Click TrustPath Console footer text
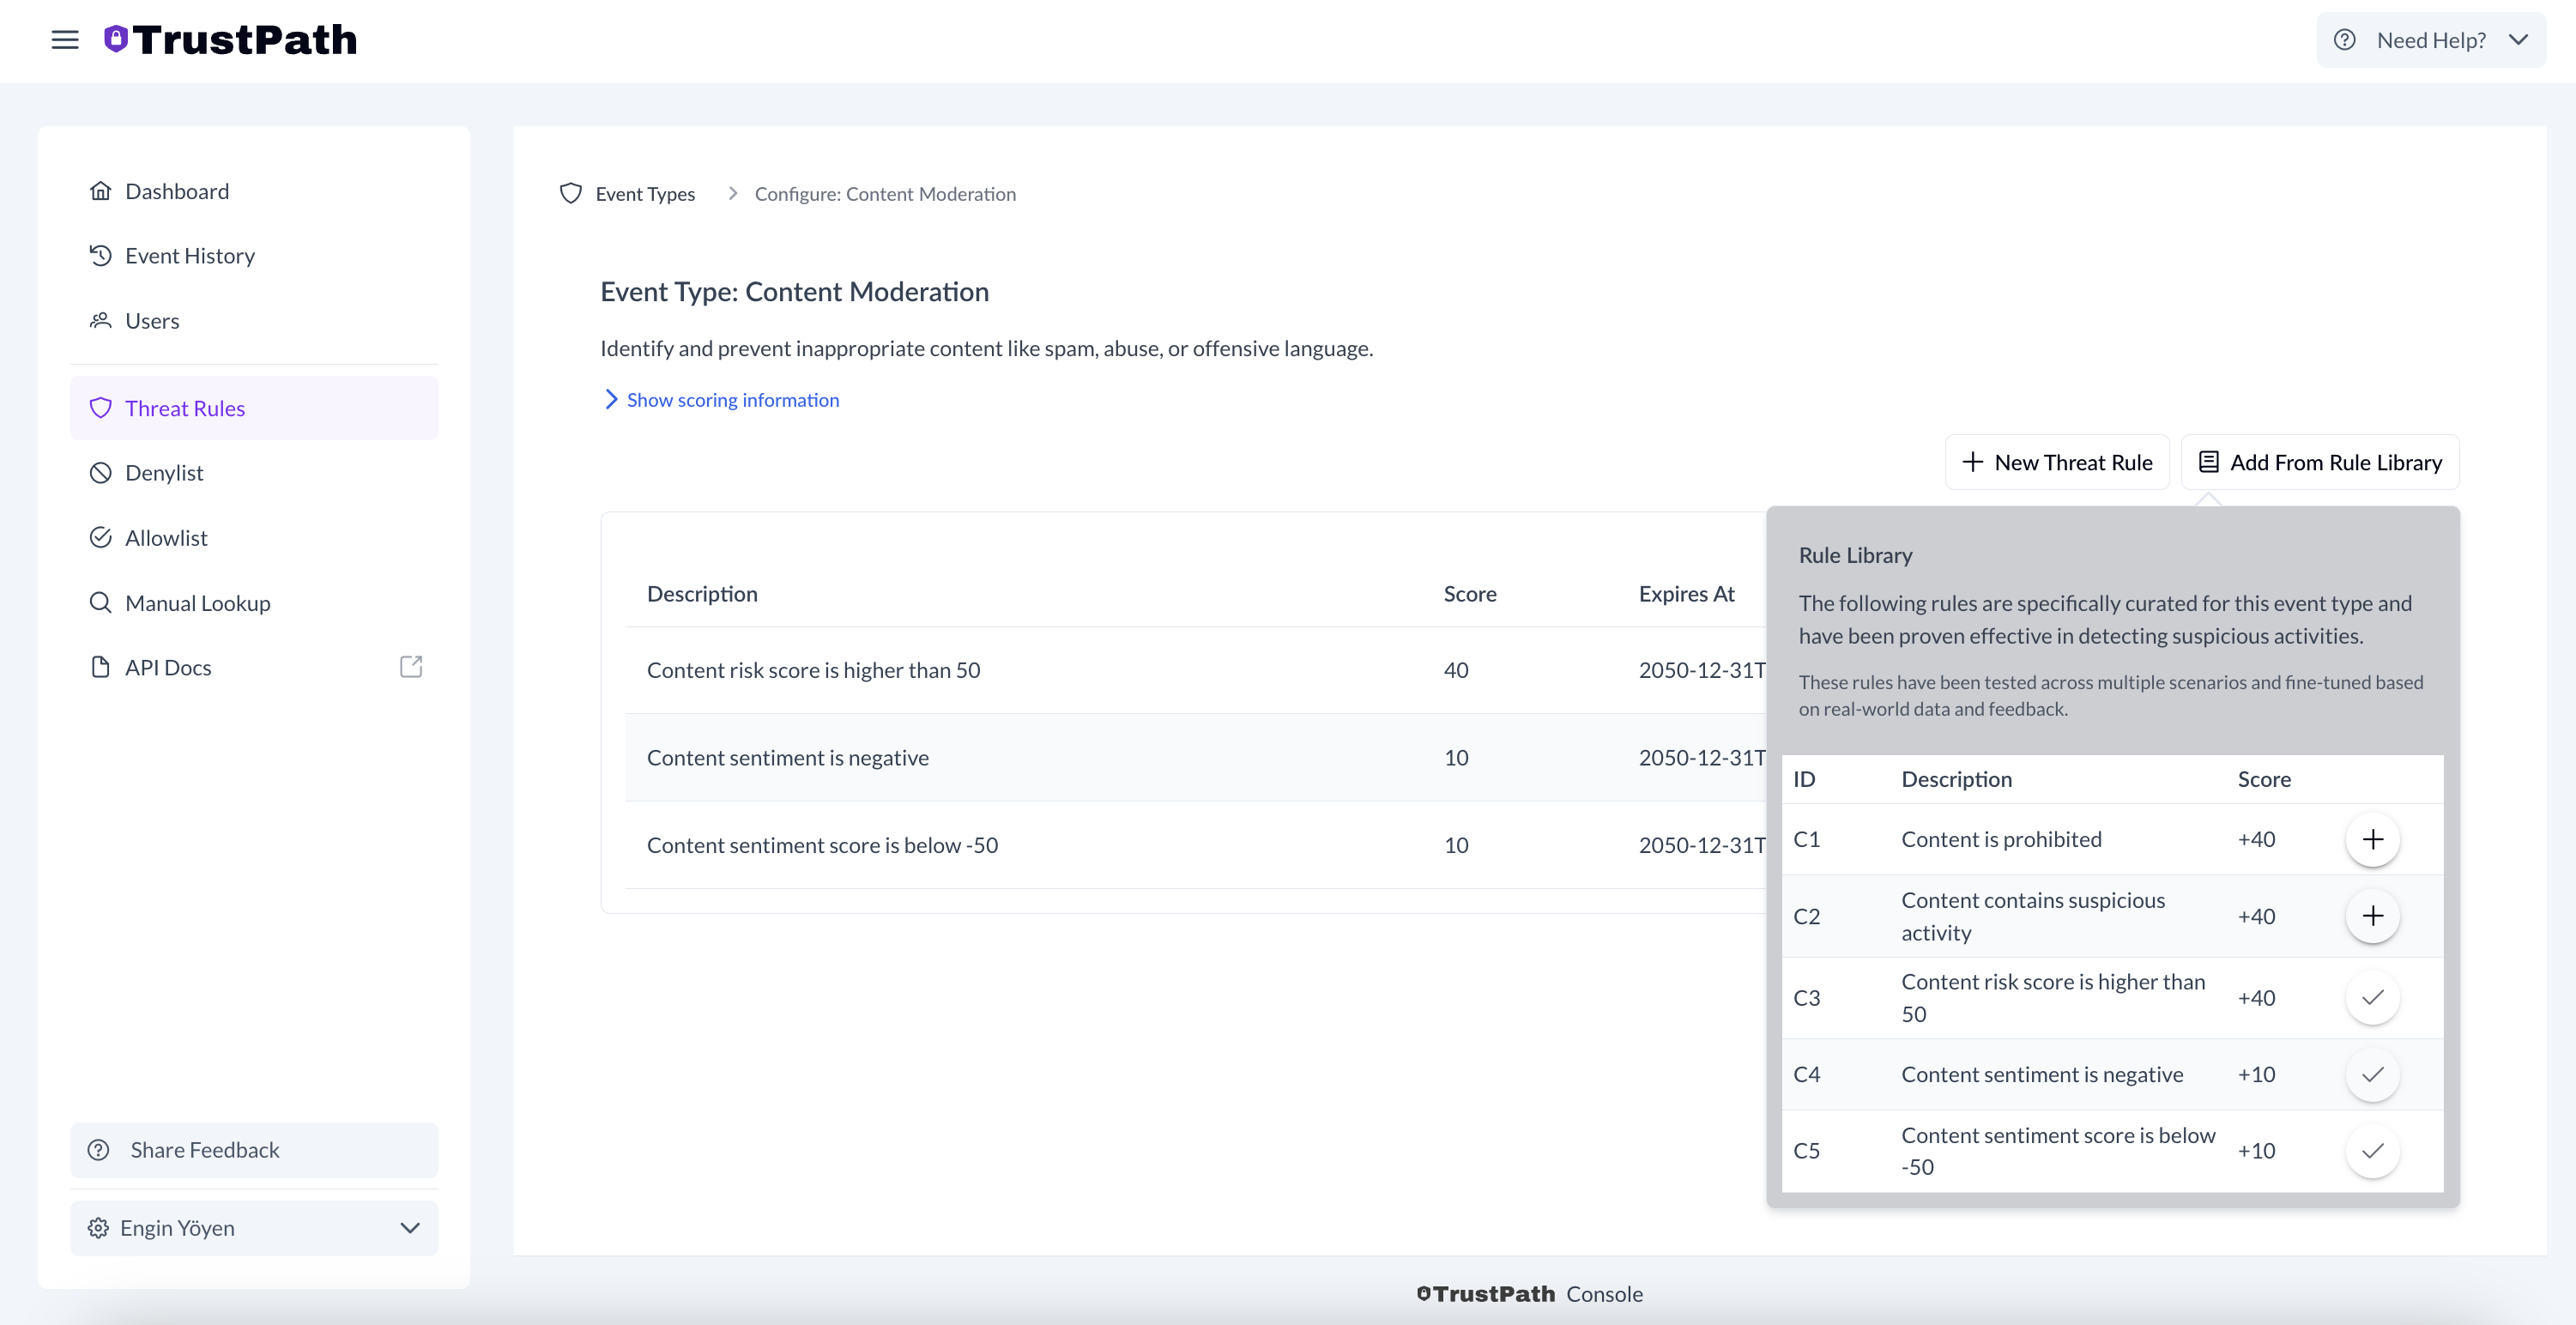2576x1325 pixels. pos(1530,1294)
